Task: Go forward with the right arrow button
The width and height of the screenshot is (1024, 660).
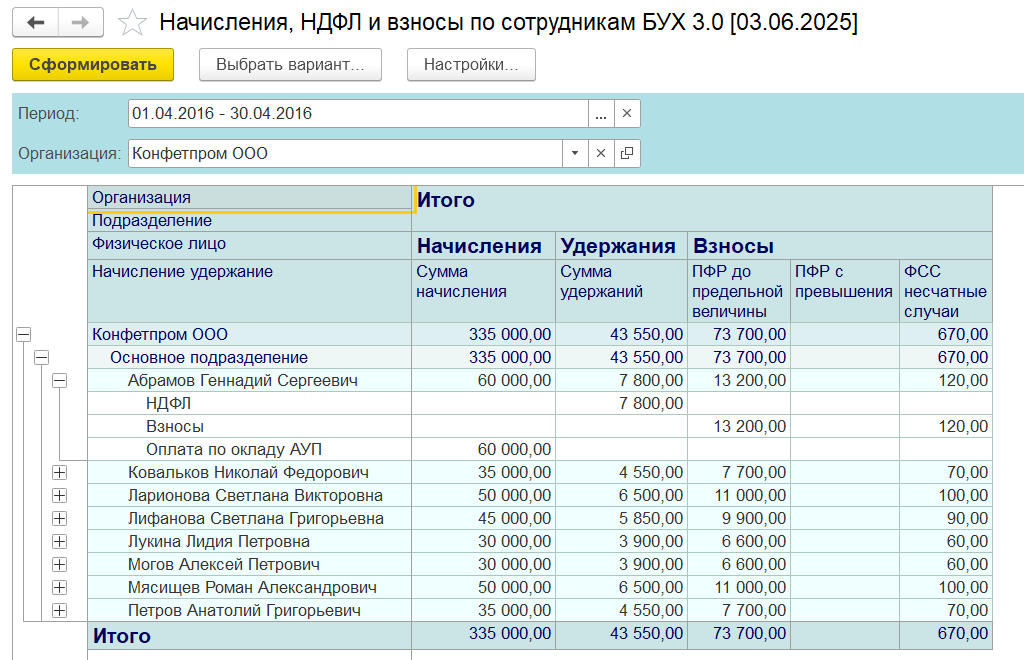Action: [x=80, y=22]
